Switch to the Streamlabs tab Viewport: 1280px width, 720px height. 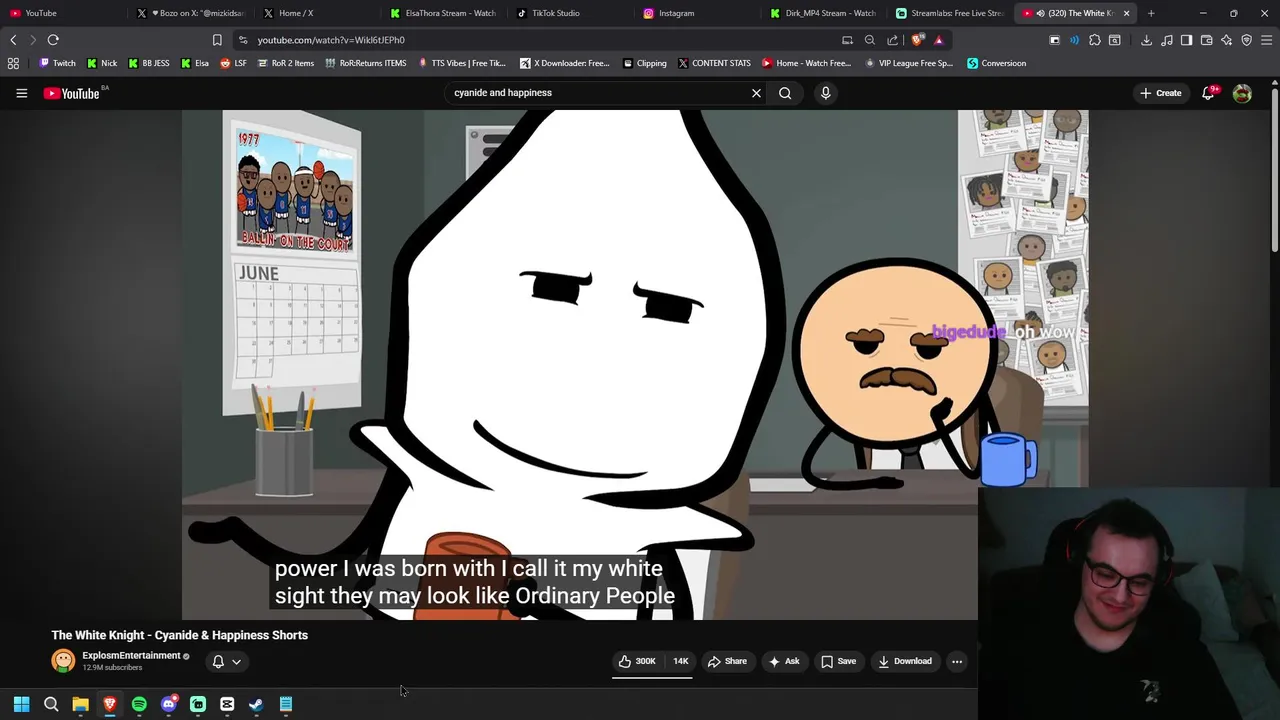point(950,13)
